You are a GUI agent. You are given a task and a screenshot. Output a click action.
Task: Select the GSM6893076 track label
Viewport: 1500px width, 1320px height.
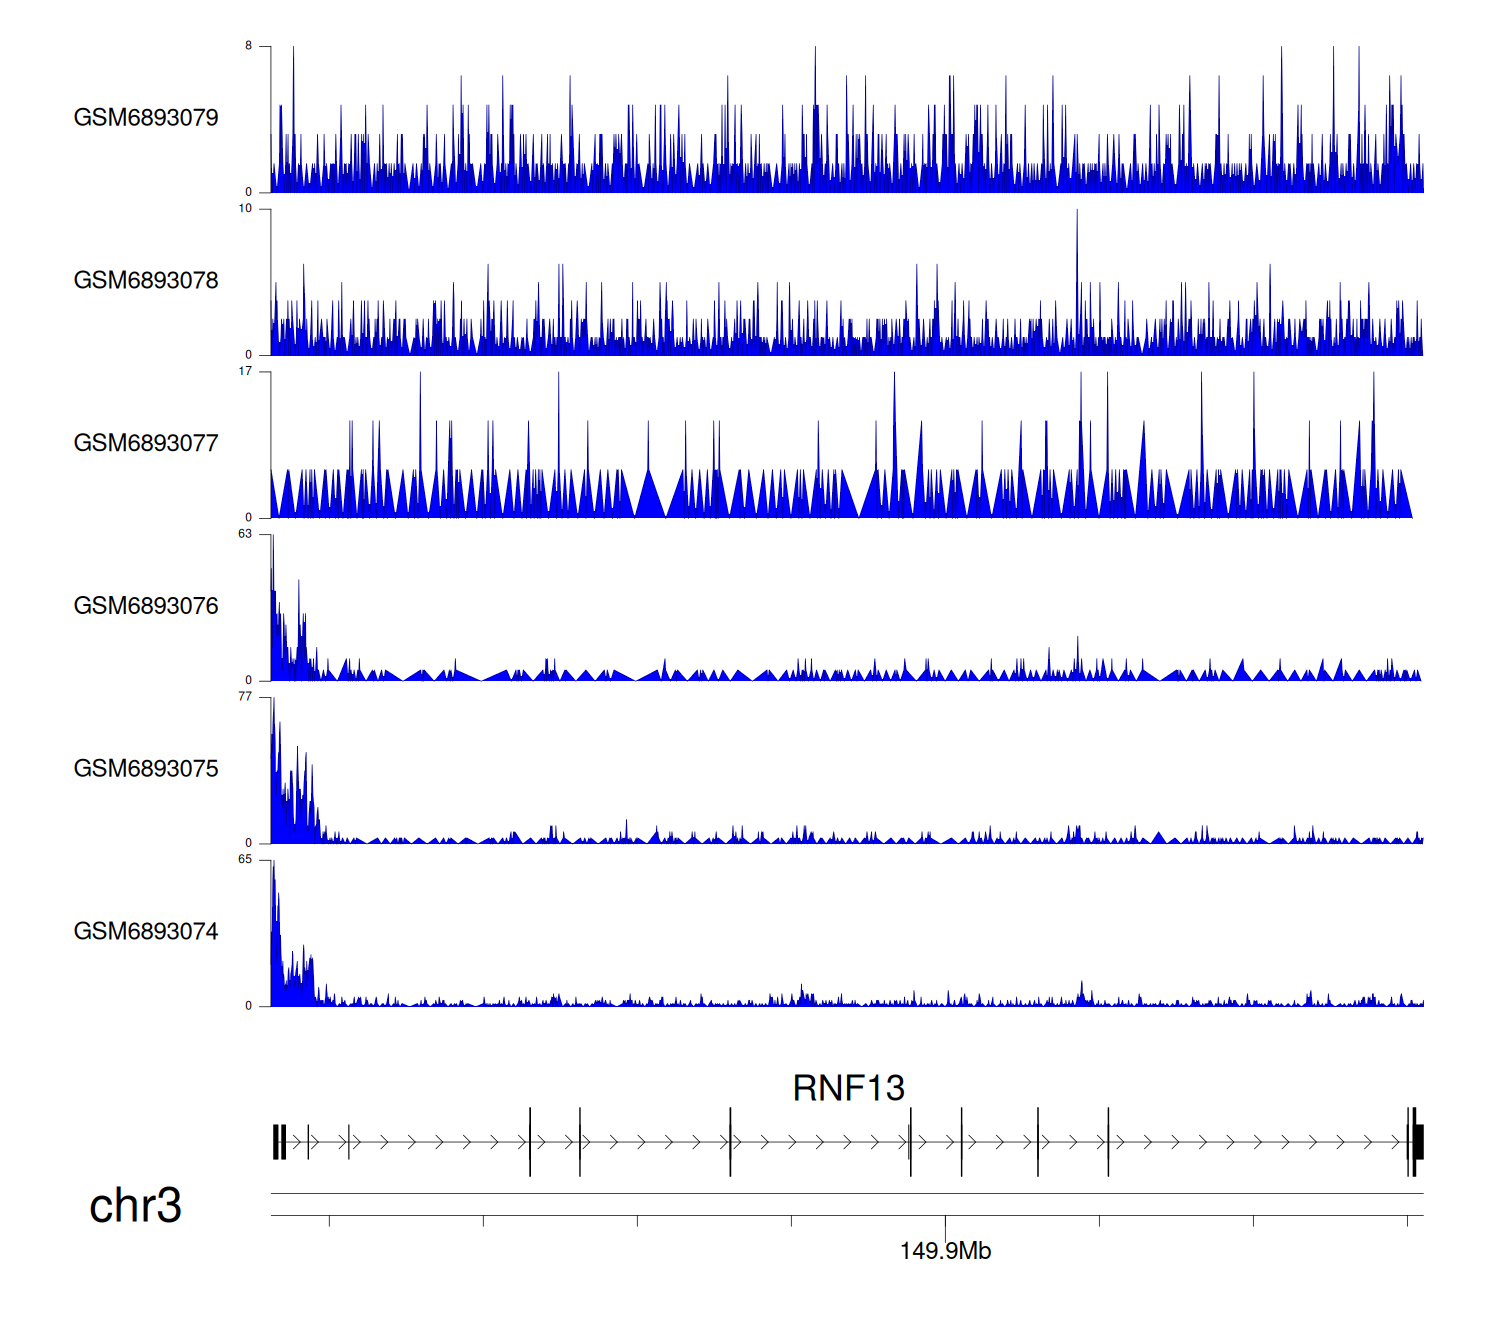(x=146, y=606)
